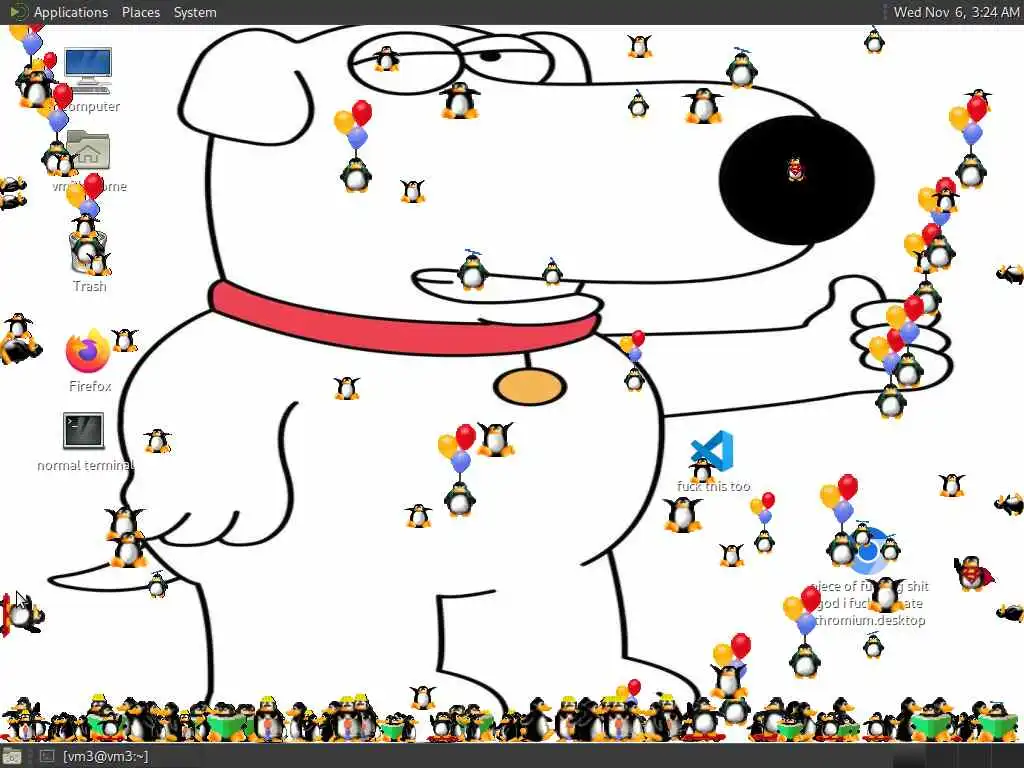Select the normal terminal desktop icon

point(84,431)
